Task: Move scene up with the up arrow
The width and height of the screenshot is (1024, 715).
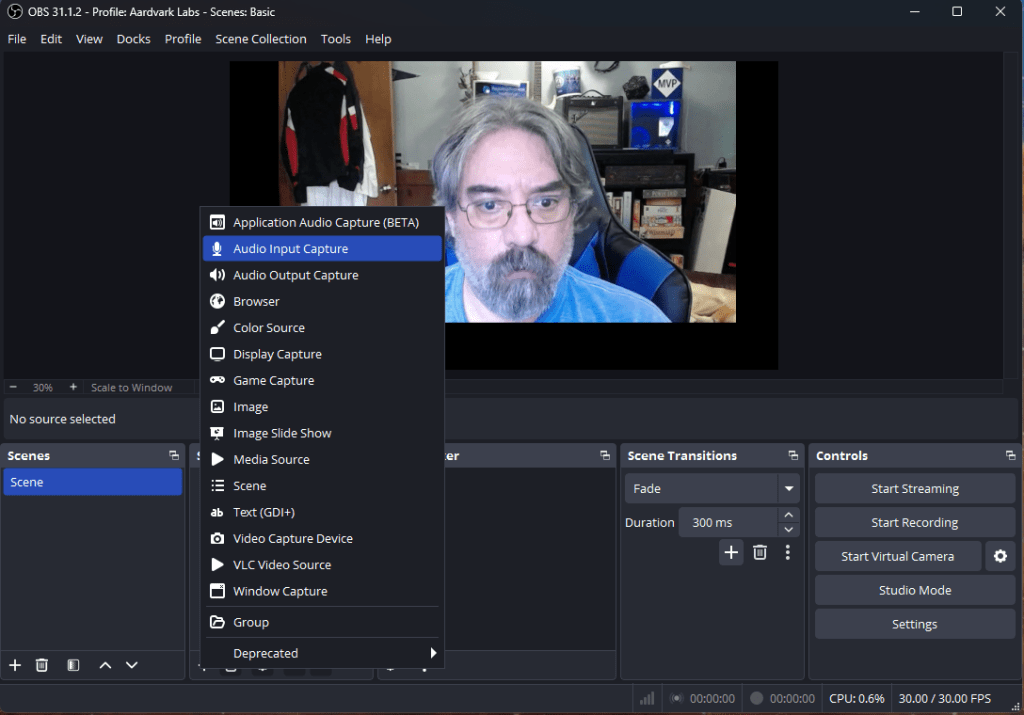Action: [105, 665]
